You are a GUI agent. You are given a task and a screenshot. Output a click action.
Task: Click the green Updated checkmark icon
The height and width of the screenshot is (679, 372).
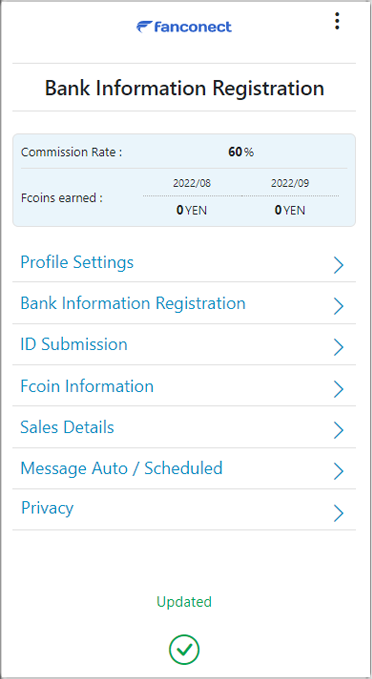pyautogui.click(x=184, y=649)
